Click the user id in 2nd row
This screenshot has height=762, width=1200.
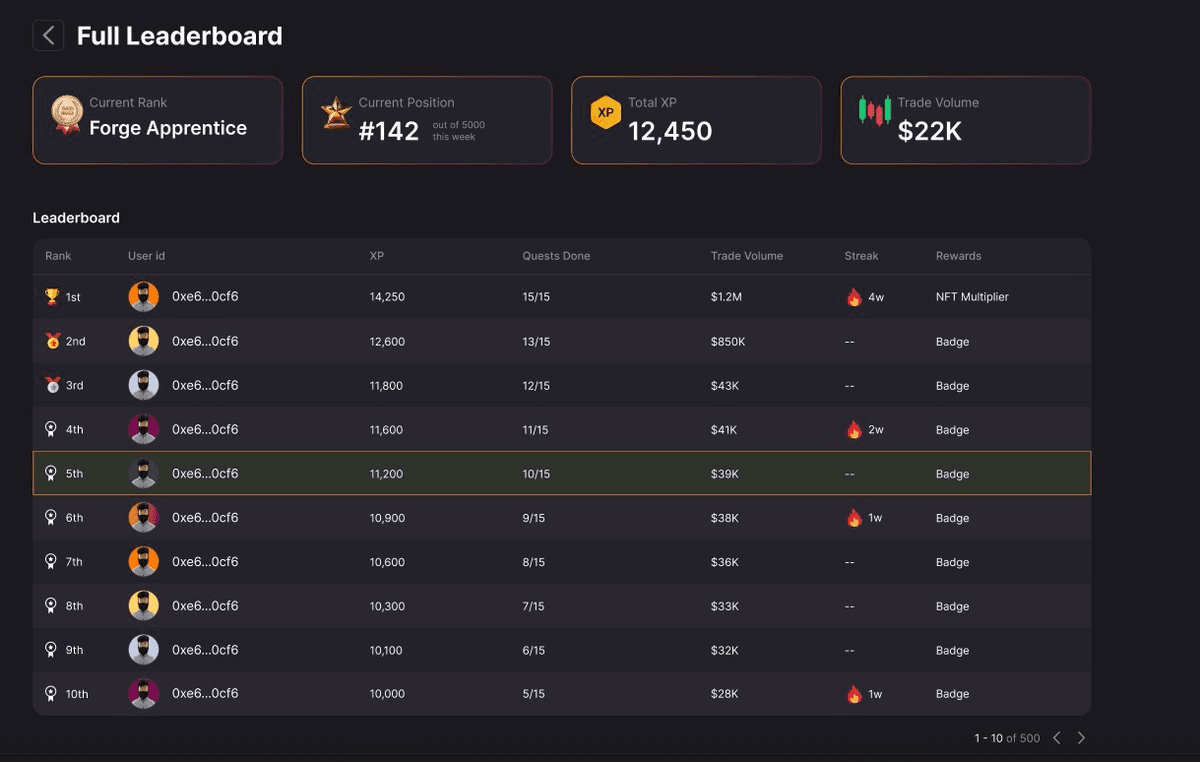click(x=205, y=341)
